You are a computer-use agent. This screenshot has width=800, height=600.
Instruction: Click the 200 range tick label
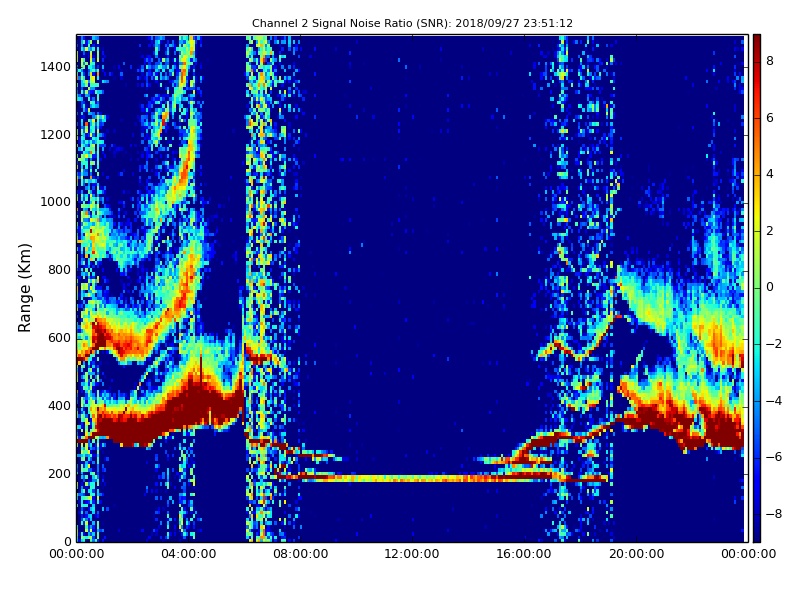pos(59,473)
